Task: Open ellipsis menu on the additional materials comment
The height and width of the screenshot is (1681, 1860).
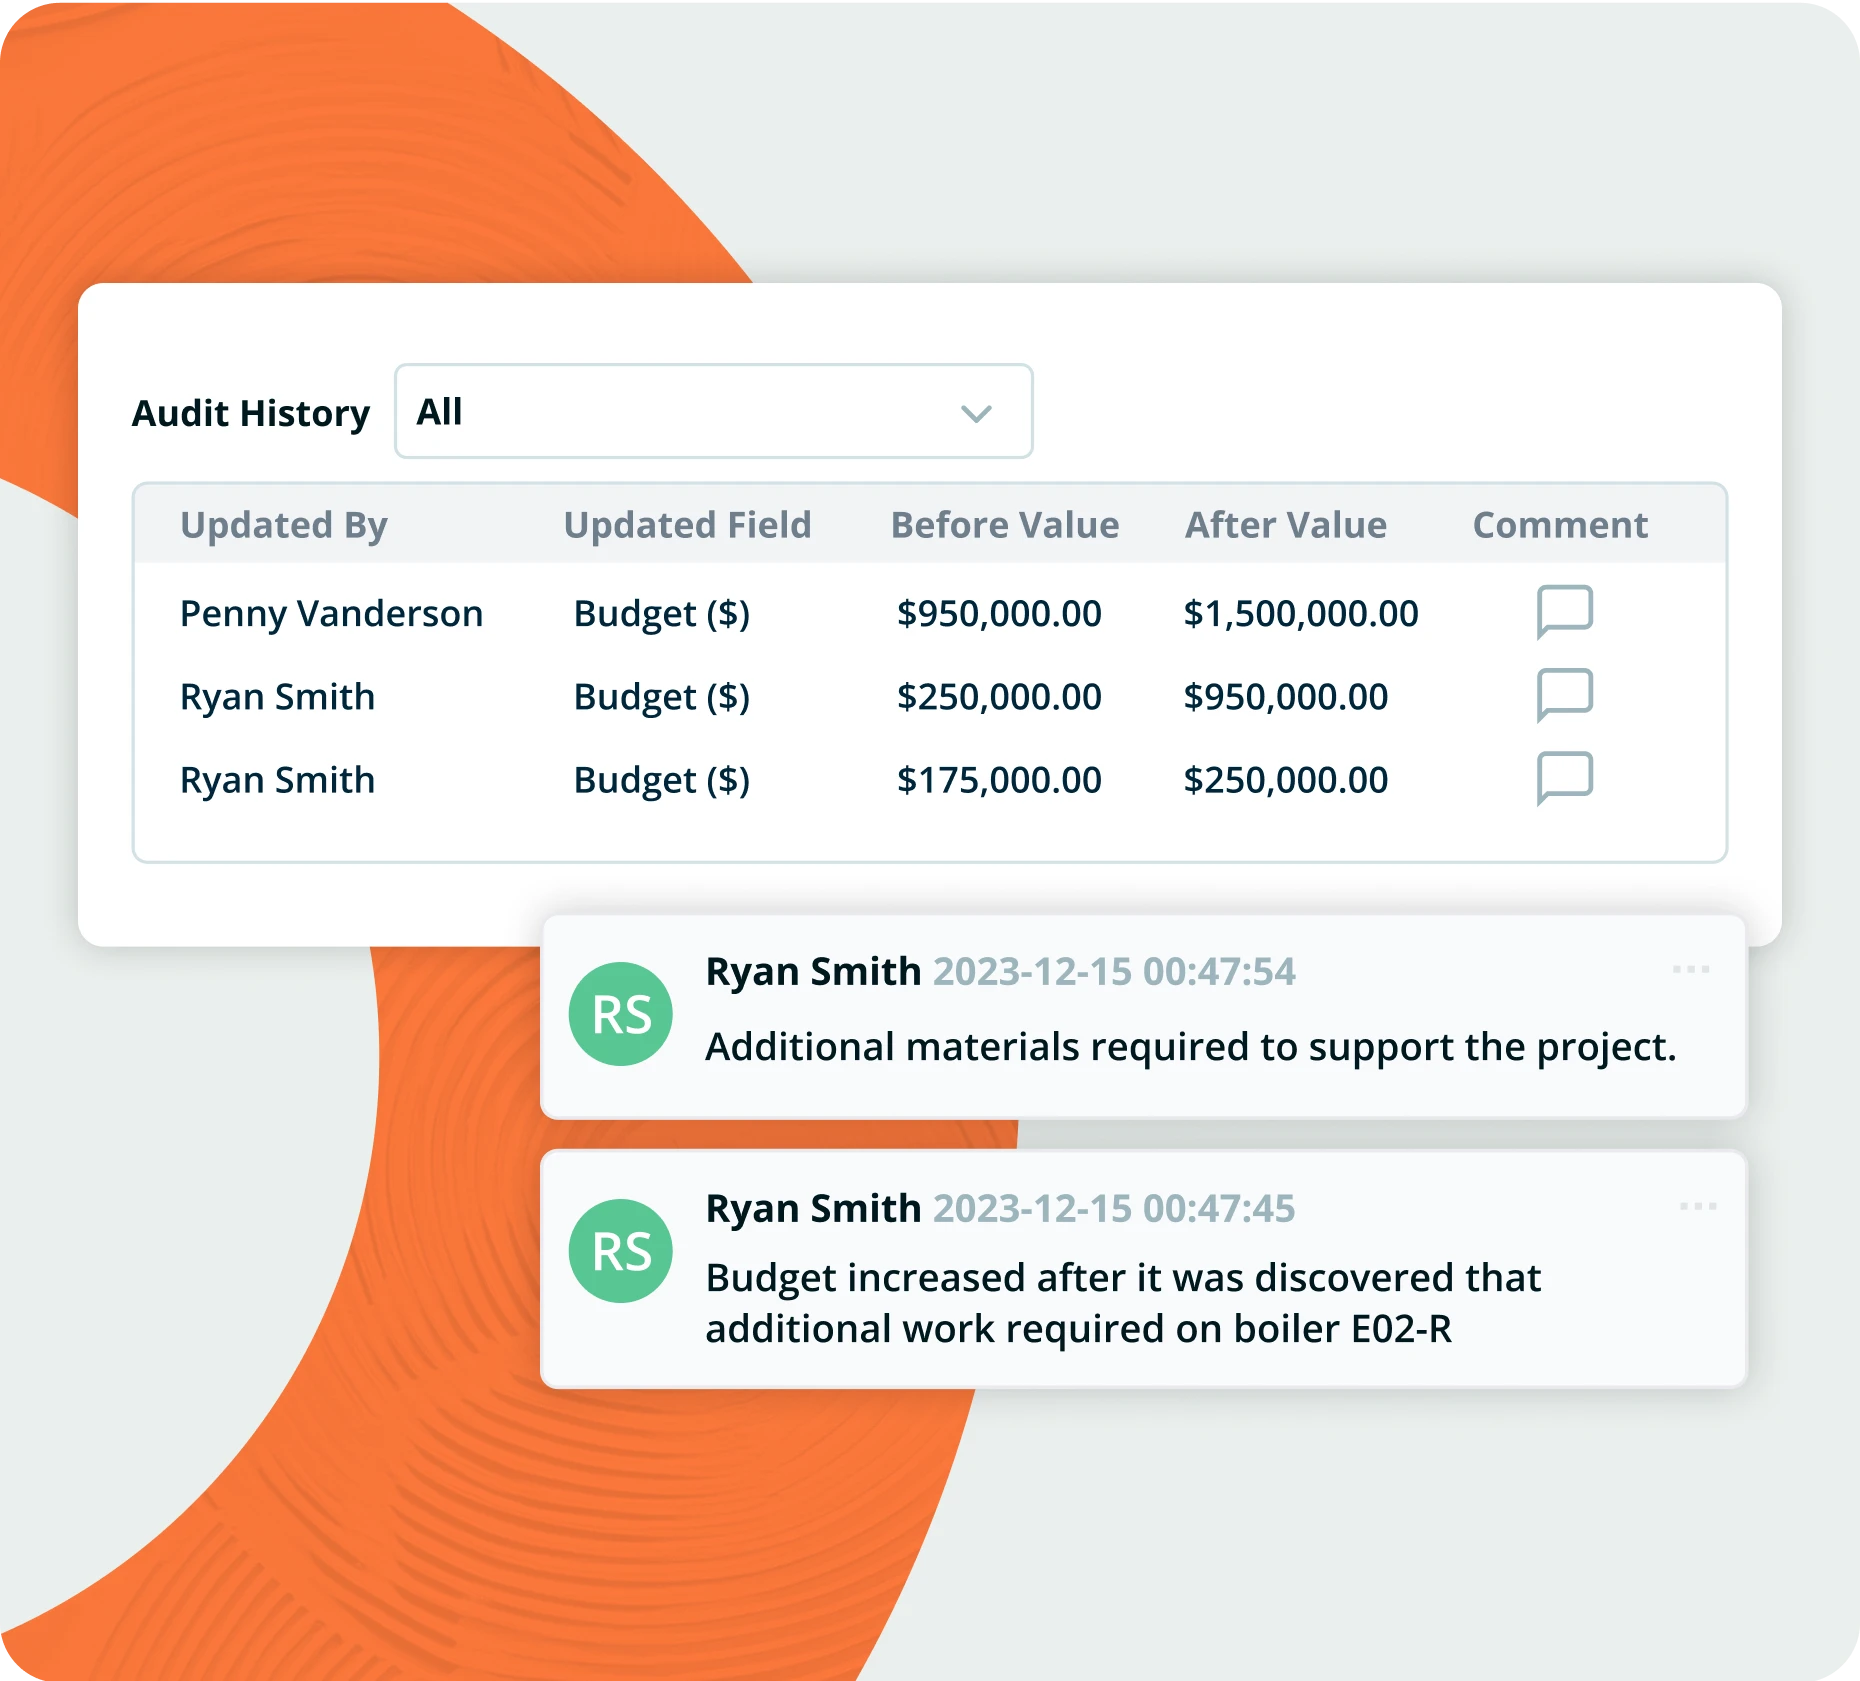Action: tap(1691, 969)
